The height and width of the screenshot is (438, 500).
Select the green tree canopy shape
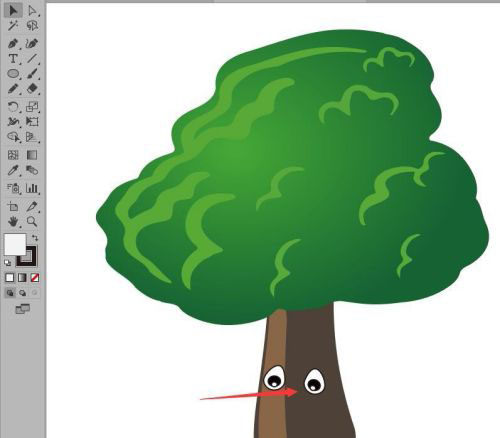click(293, 177)
